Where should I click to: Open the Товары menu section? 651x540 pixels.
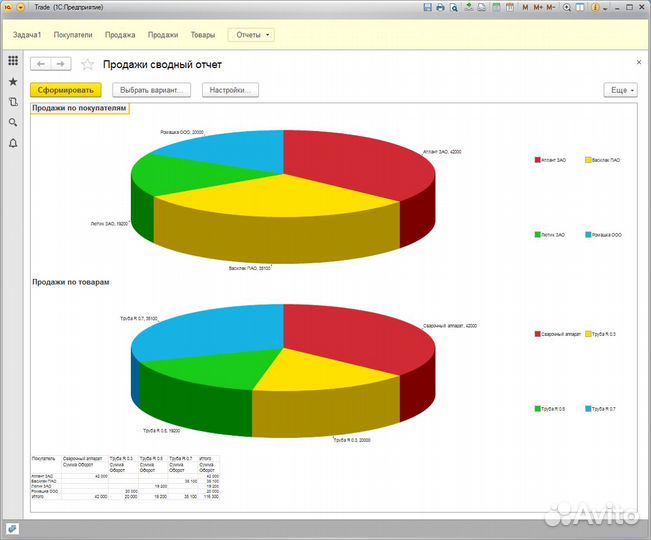click(x=203, y=35)
